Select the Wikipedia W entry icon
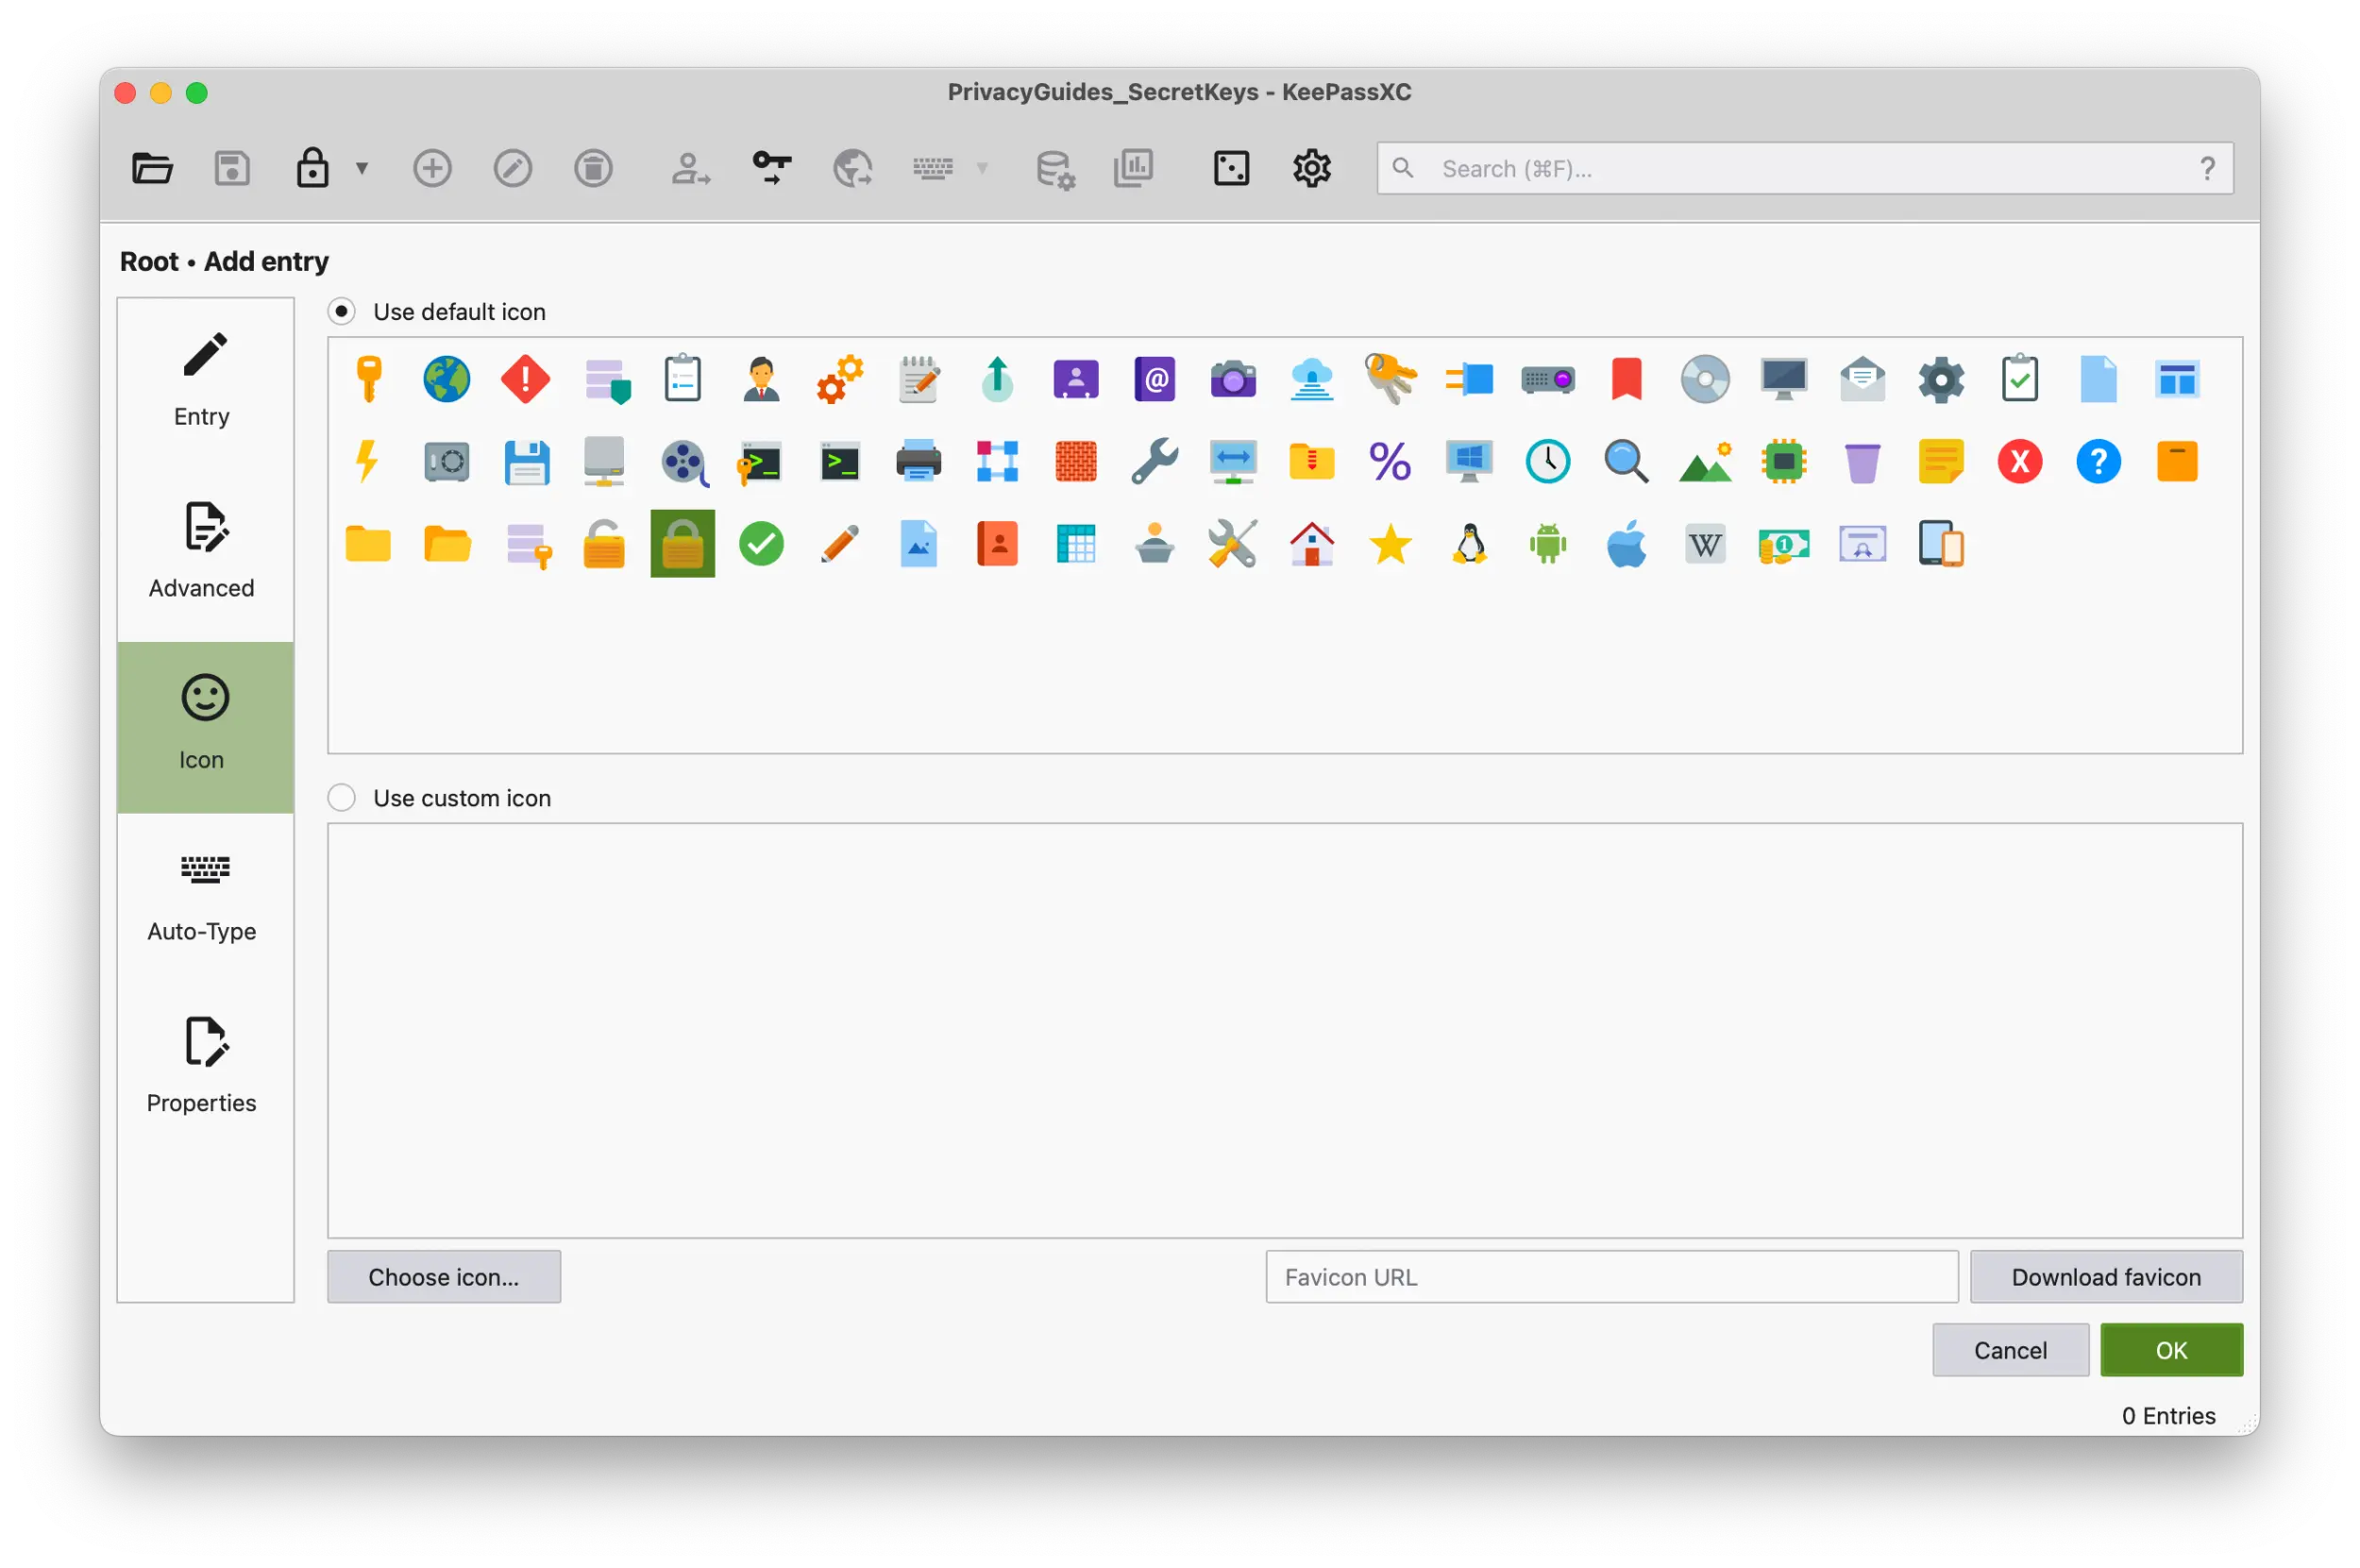The width and height of the screenshot is (2360, 1568). click(x=1703, y=543)
